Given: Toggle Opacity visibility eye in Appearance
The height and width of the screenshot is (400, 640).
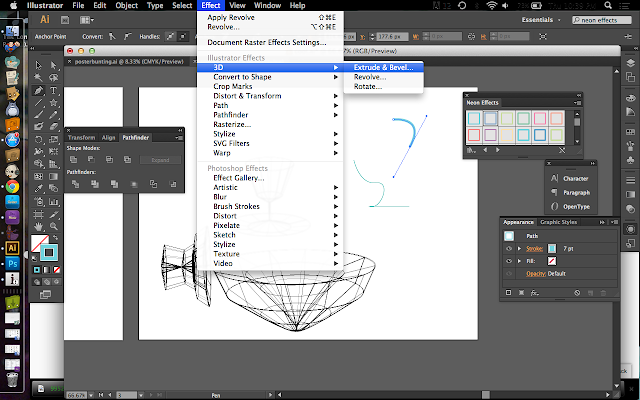Looking at the screenshot, I should 509,273.
